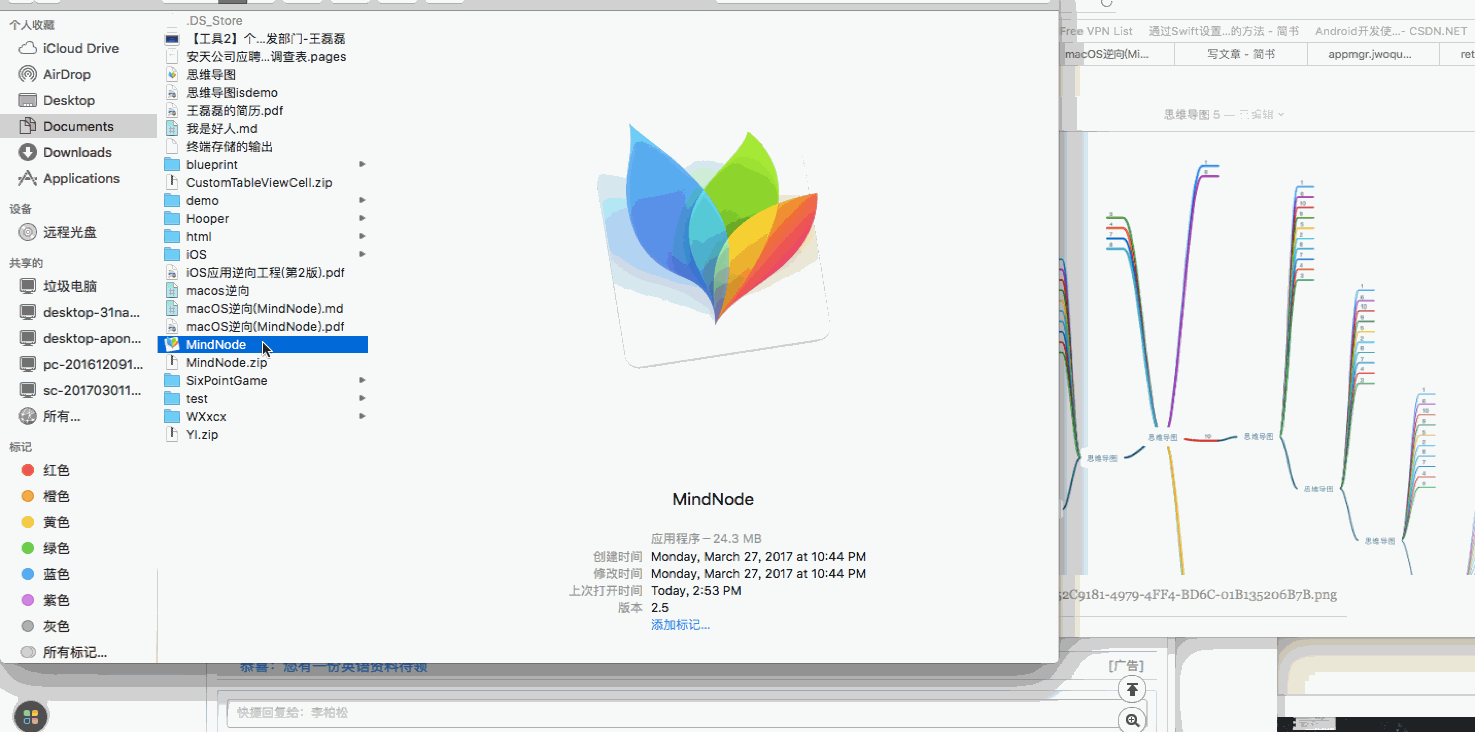The width and height of the screenshot is (1475, 732).
Task: Open shared computer 垃圾电脑
Action: click(69, 286)
